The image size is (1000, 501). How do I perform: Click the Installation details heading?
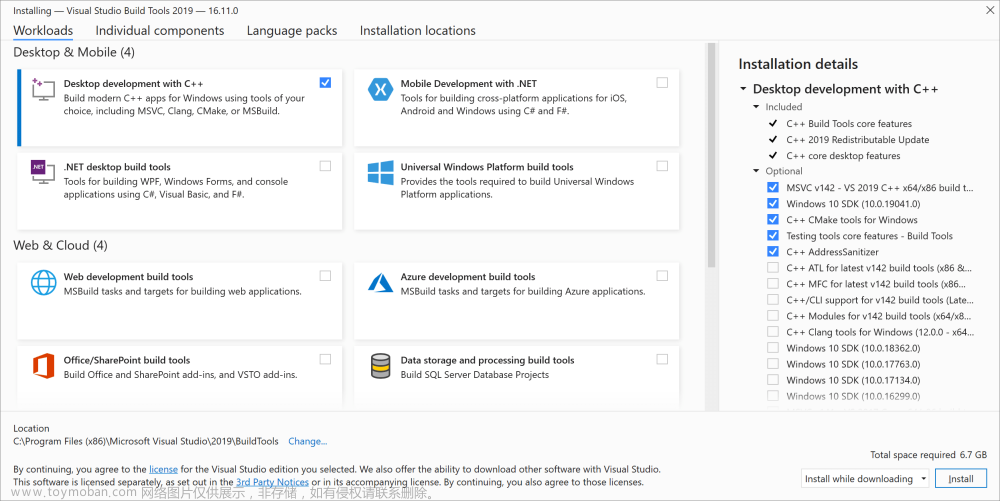point(798,64)
